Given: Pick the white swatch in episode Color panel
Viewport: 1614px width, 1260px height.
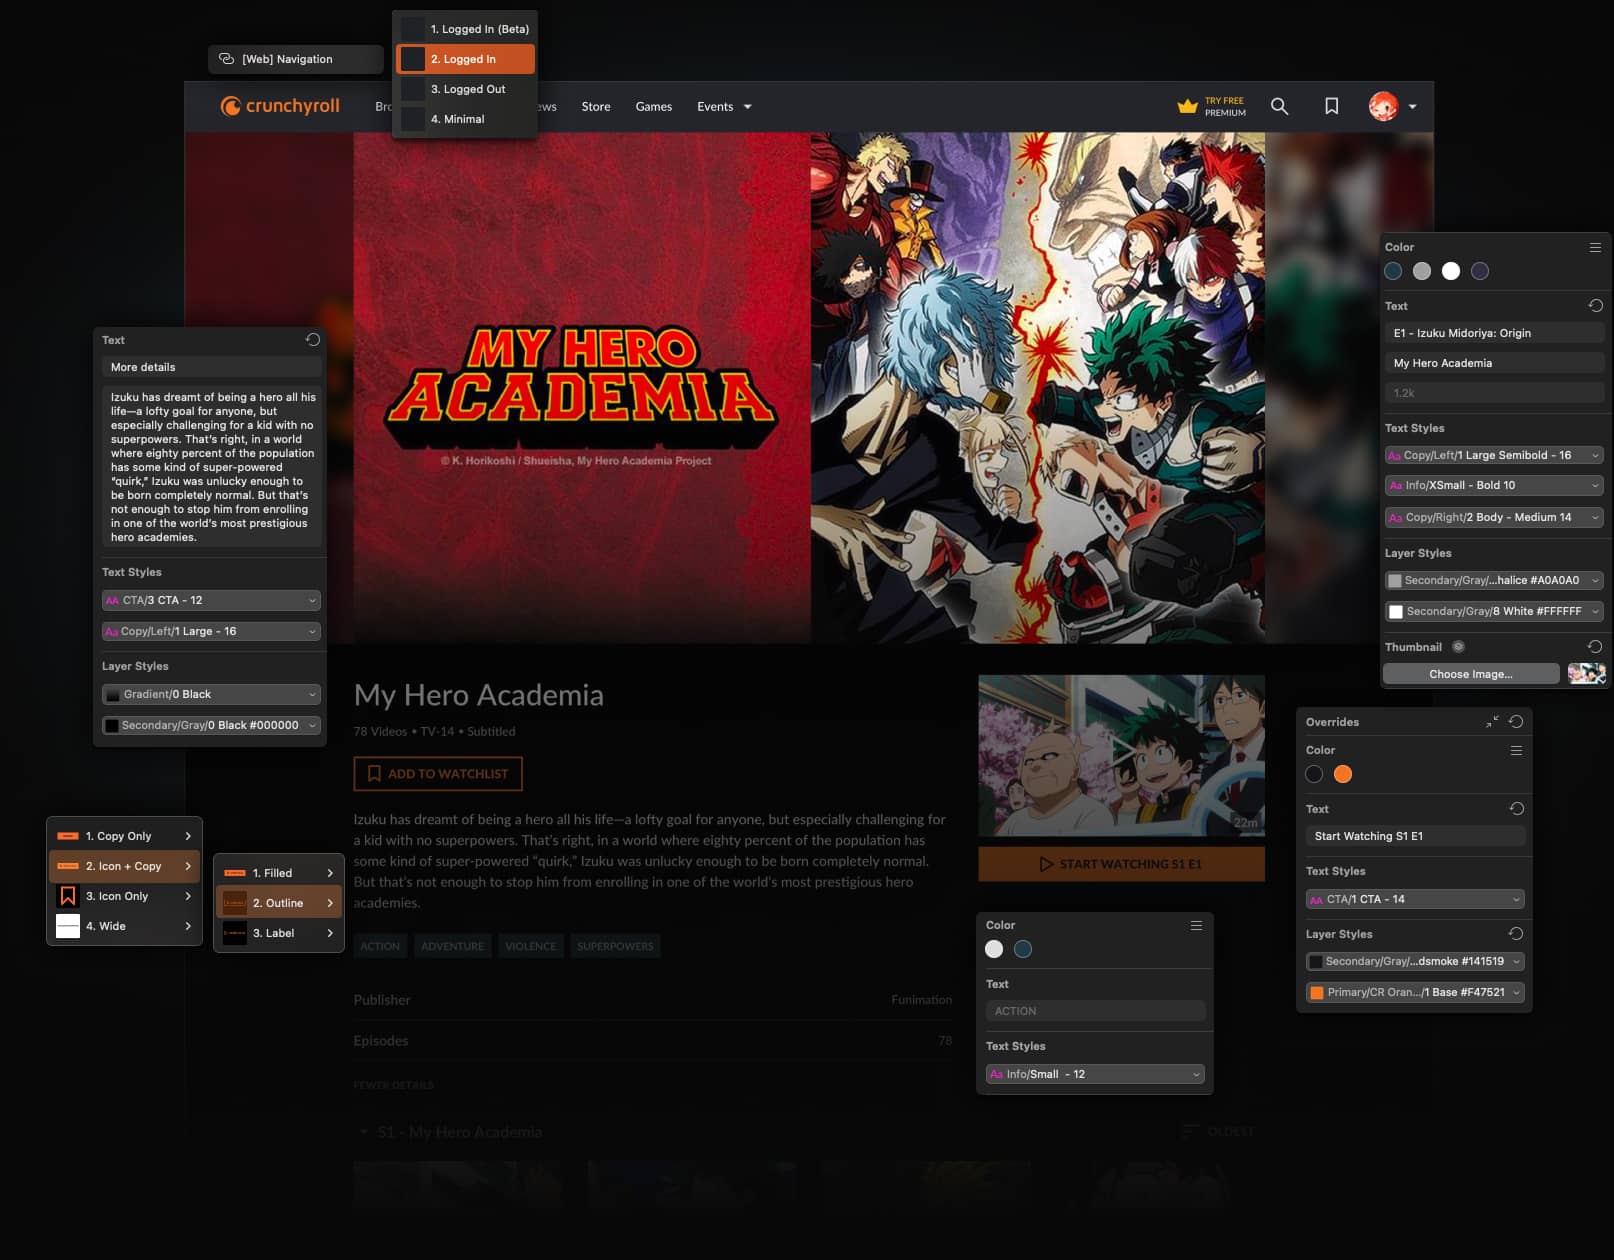Looking at the screenshot, I should (x=1451, y=271).
